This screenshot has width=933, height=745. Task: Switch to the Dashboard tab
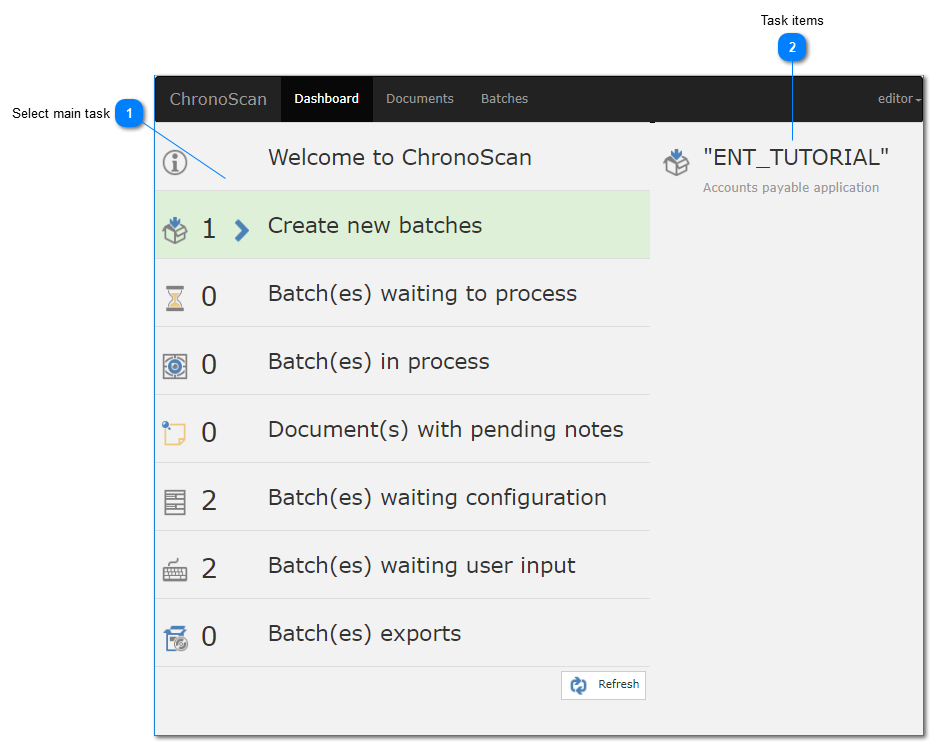[327, 99]
